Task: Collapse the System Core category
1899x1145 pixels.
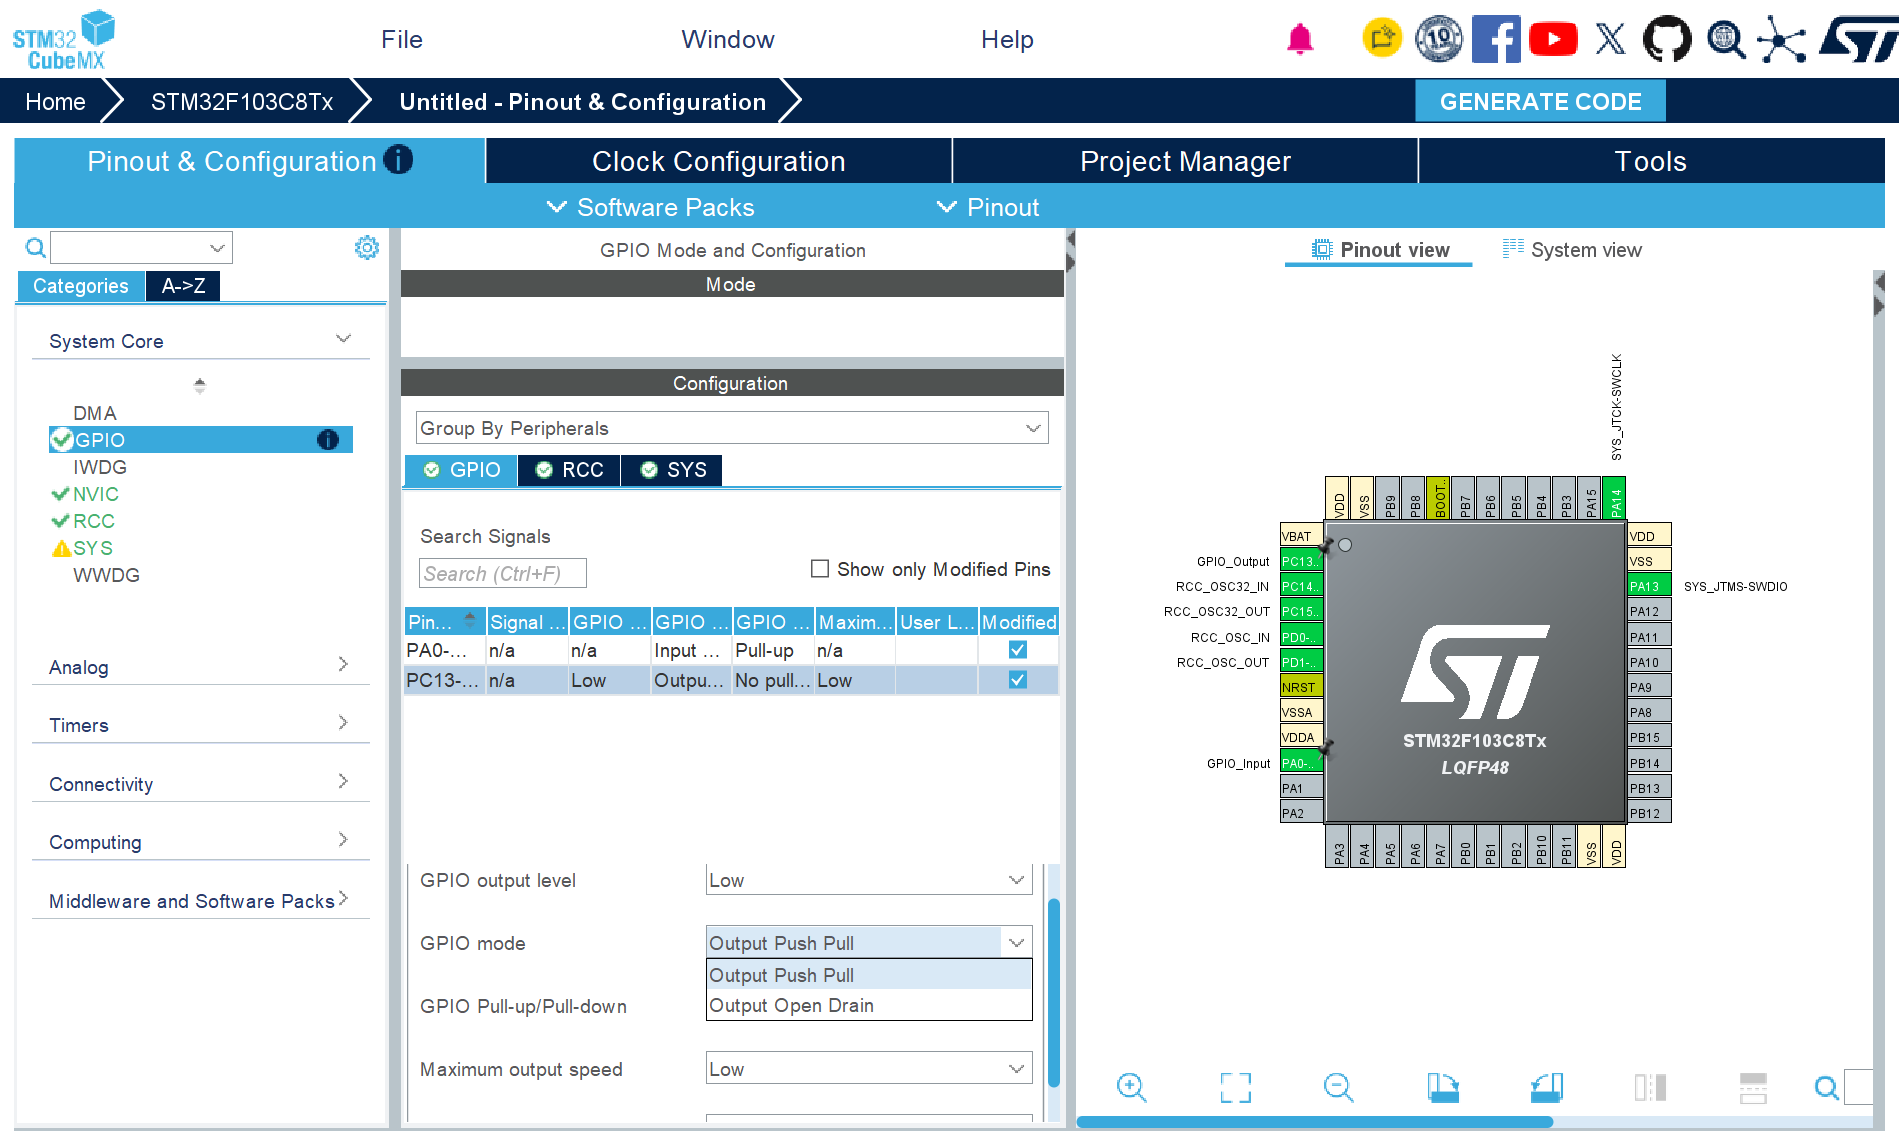Action: (x=343, y=339)
